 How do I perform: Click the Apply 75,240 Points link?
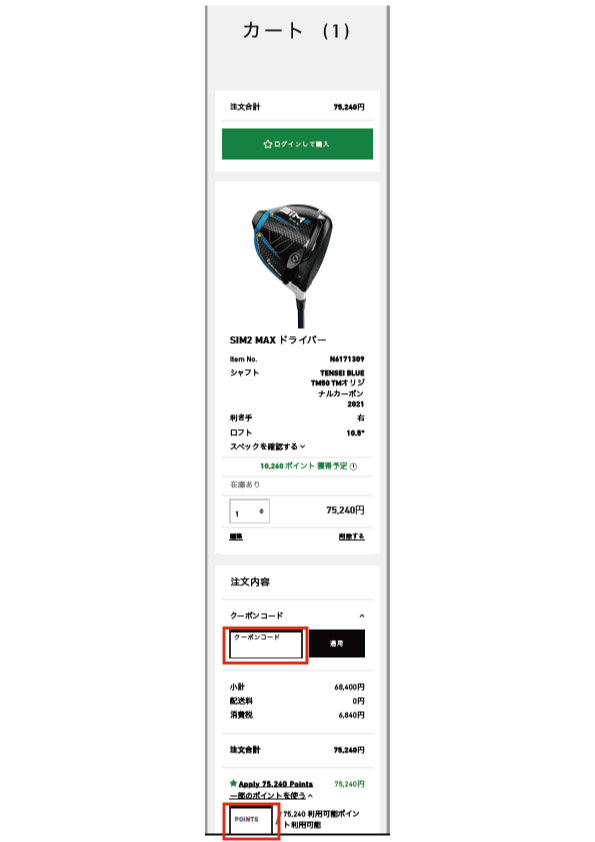[275, 784]
